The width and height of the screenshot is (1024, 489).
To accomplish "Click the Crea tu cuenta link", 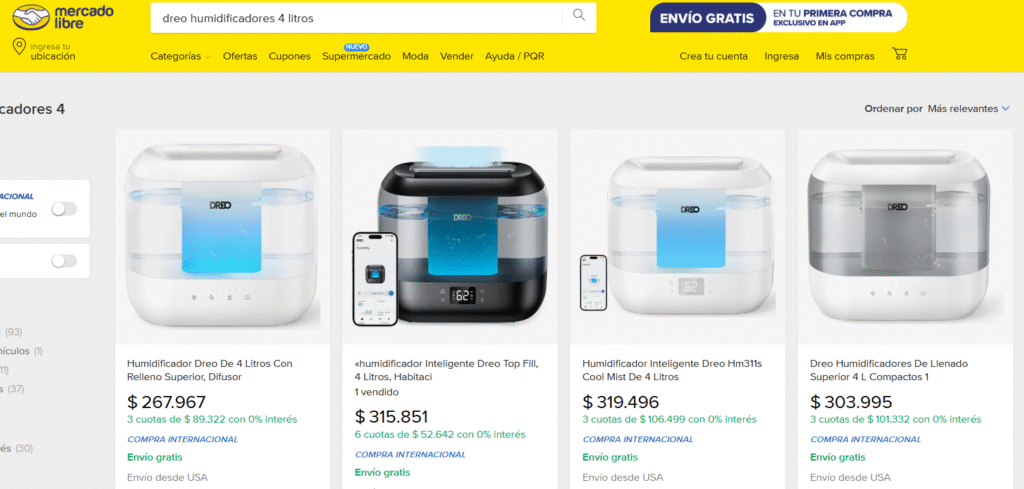I will 713,56.
